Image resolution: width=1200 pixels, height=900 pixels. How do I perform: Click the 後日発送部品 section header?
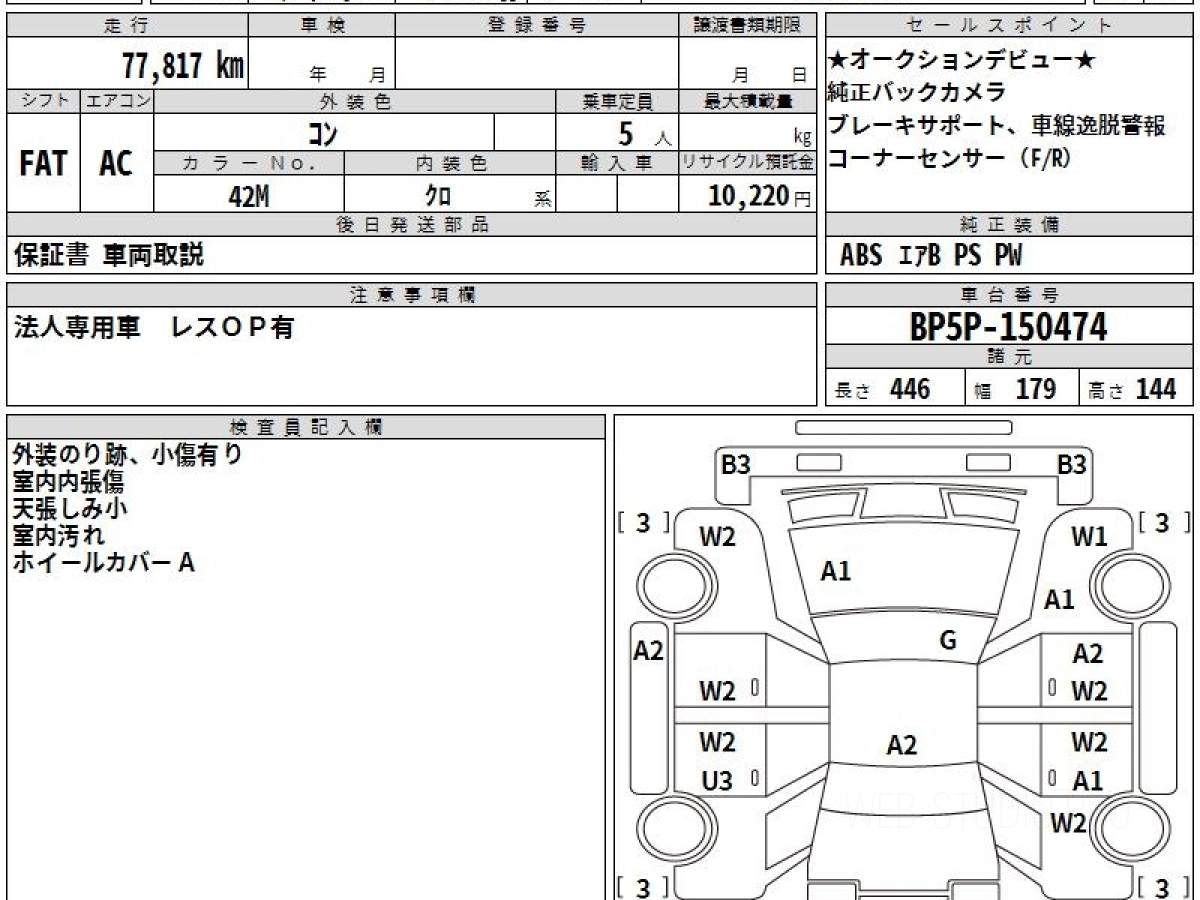(412, 225)
